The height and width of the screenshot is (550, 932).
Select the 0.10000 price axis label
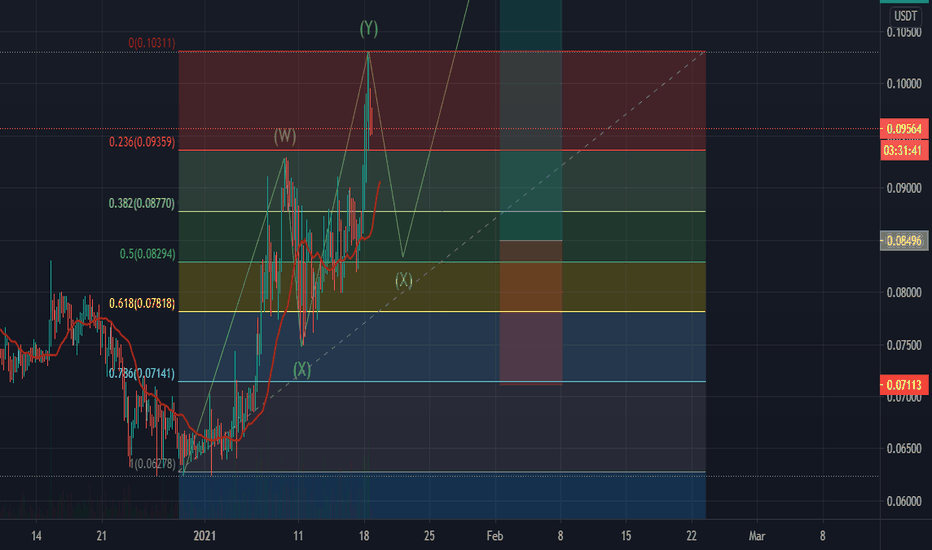coord(904,84)
